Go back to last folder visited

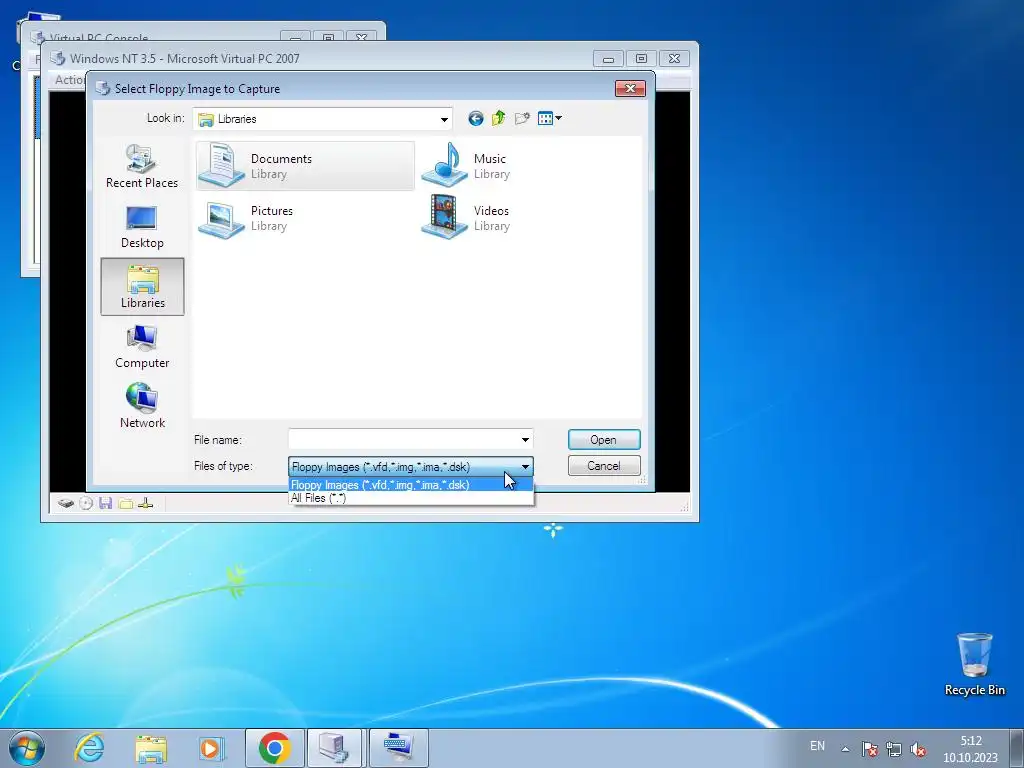coord(475,118)
